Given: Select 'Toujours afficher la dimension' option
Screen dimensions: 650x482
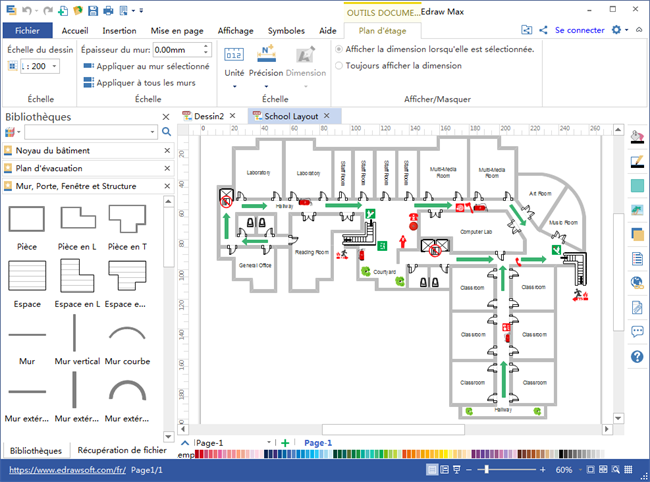Looking at the screenshot, I should pos(340,66).
